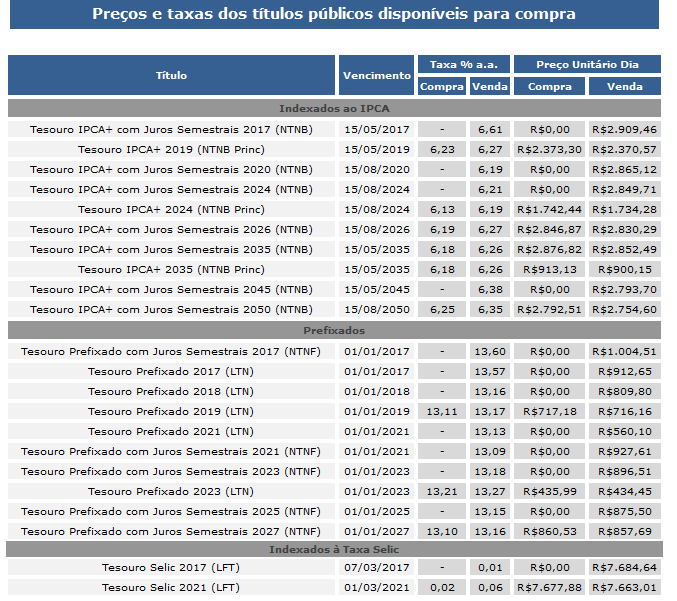Click the 6,25 purchase rate
The width and height of the screenshot is (677, 601).
click(442, 309)
